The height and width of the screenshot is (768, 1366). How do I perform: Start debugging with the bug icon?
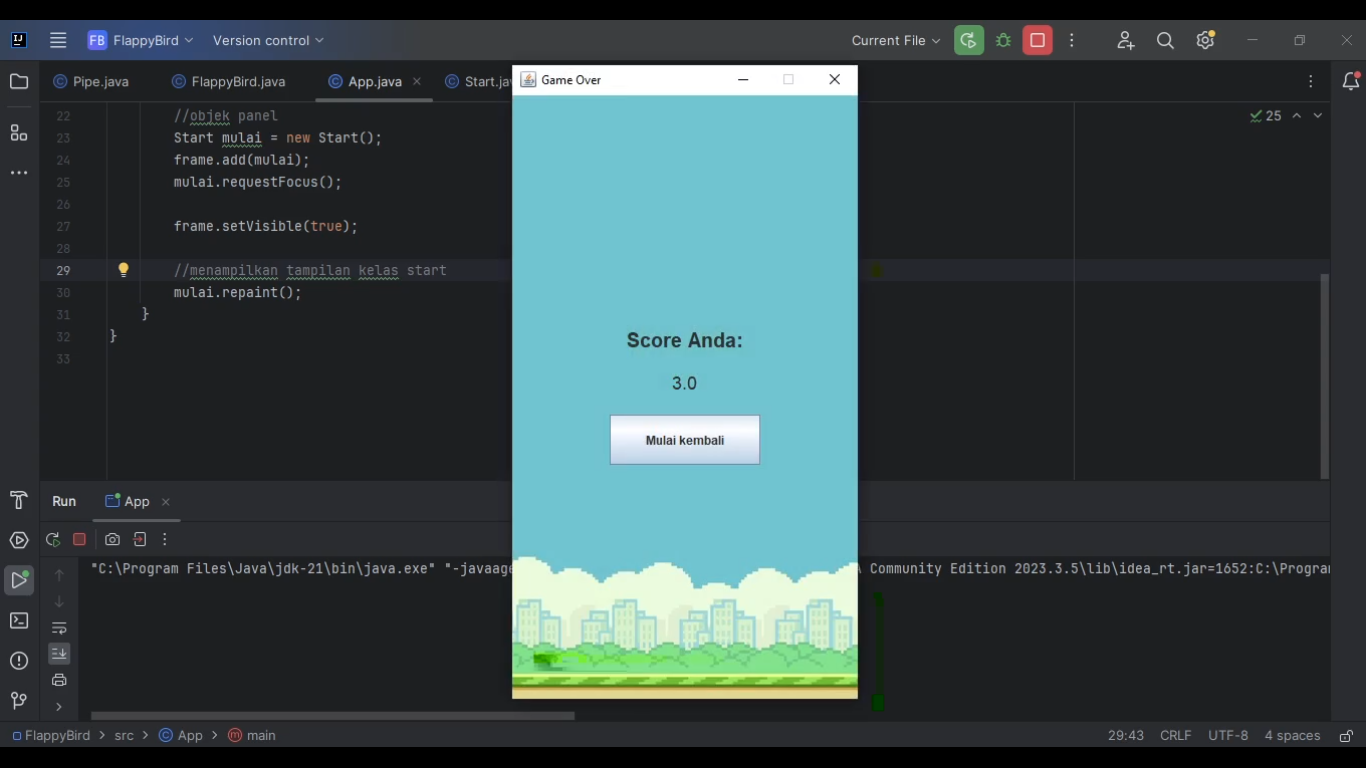1003,41
